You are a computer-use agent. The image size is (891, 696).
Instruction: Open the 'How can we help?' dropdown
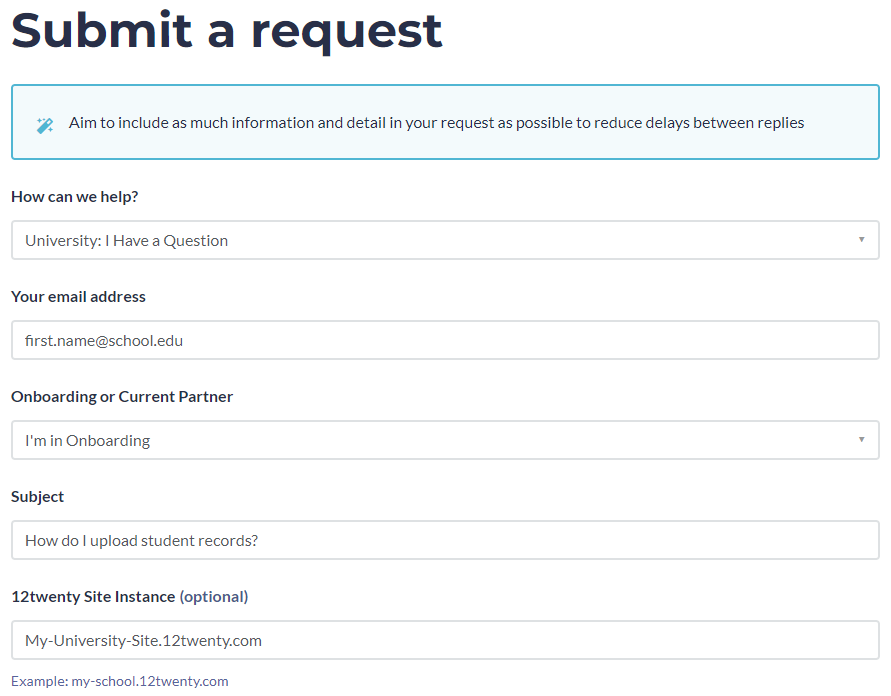[x=444, y=240]
